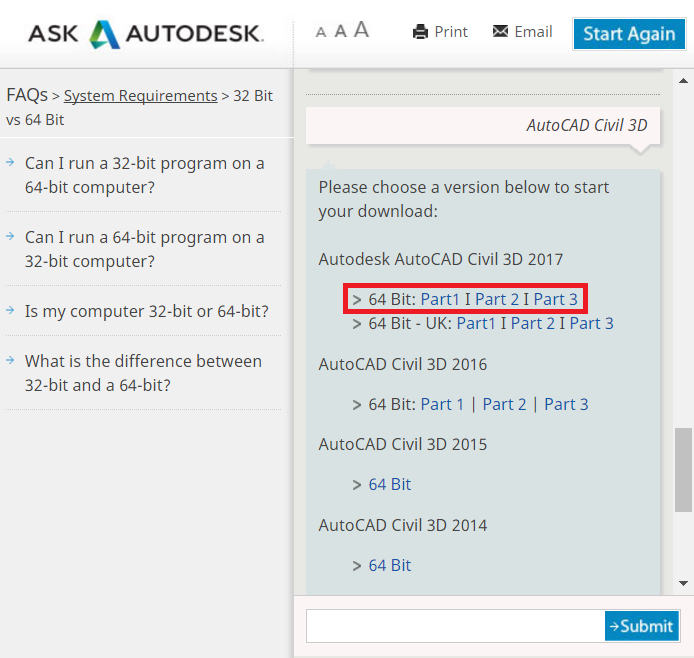
Task: Download Civil 3D 2017 64 Bit Part1
Action: pyautogui.click(x=440, y=299)
